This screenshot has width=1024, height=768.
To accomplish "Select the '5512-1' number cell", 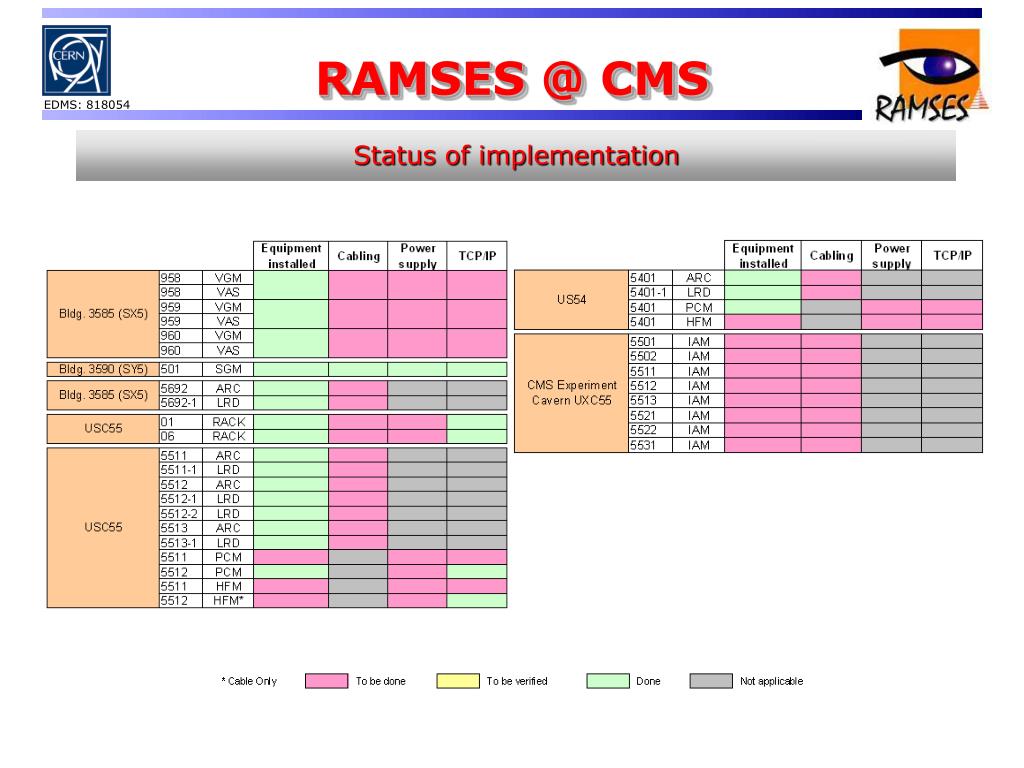I will [181, 499].
